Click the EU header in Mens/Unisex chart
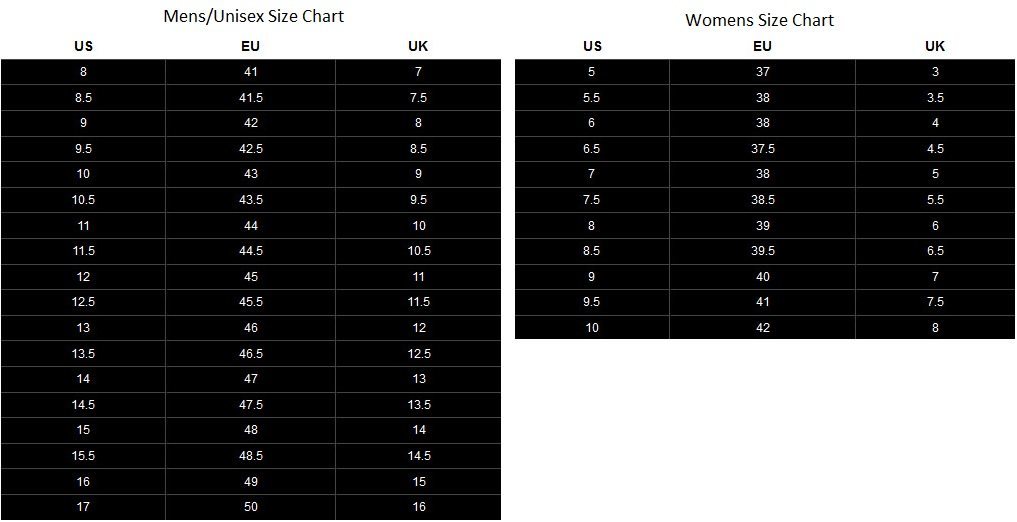This screenshot has width=1017, height=522. point(251,46)
